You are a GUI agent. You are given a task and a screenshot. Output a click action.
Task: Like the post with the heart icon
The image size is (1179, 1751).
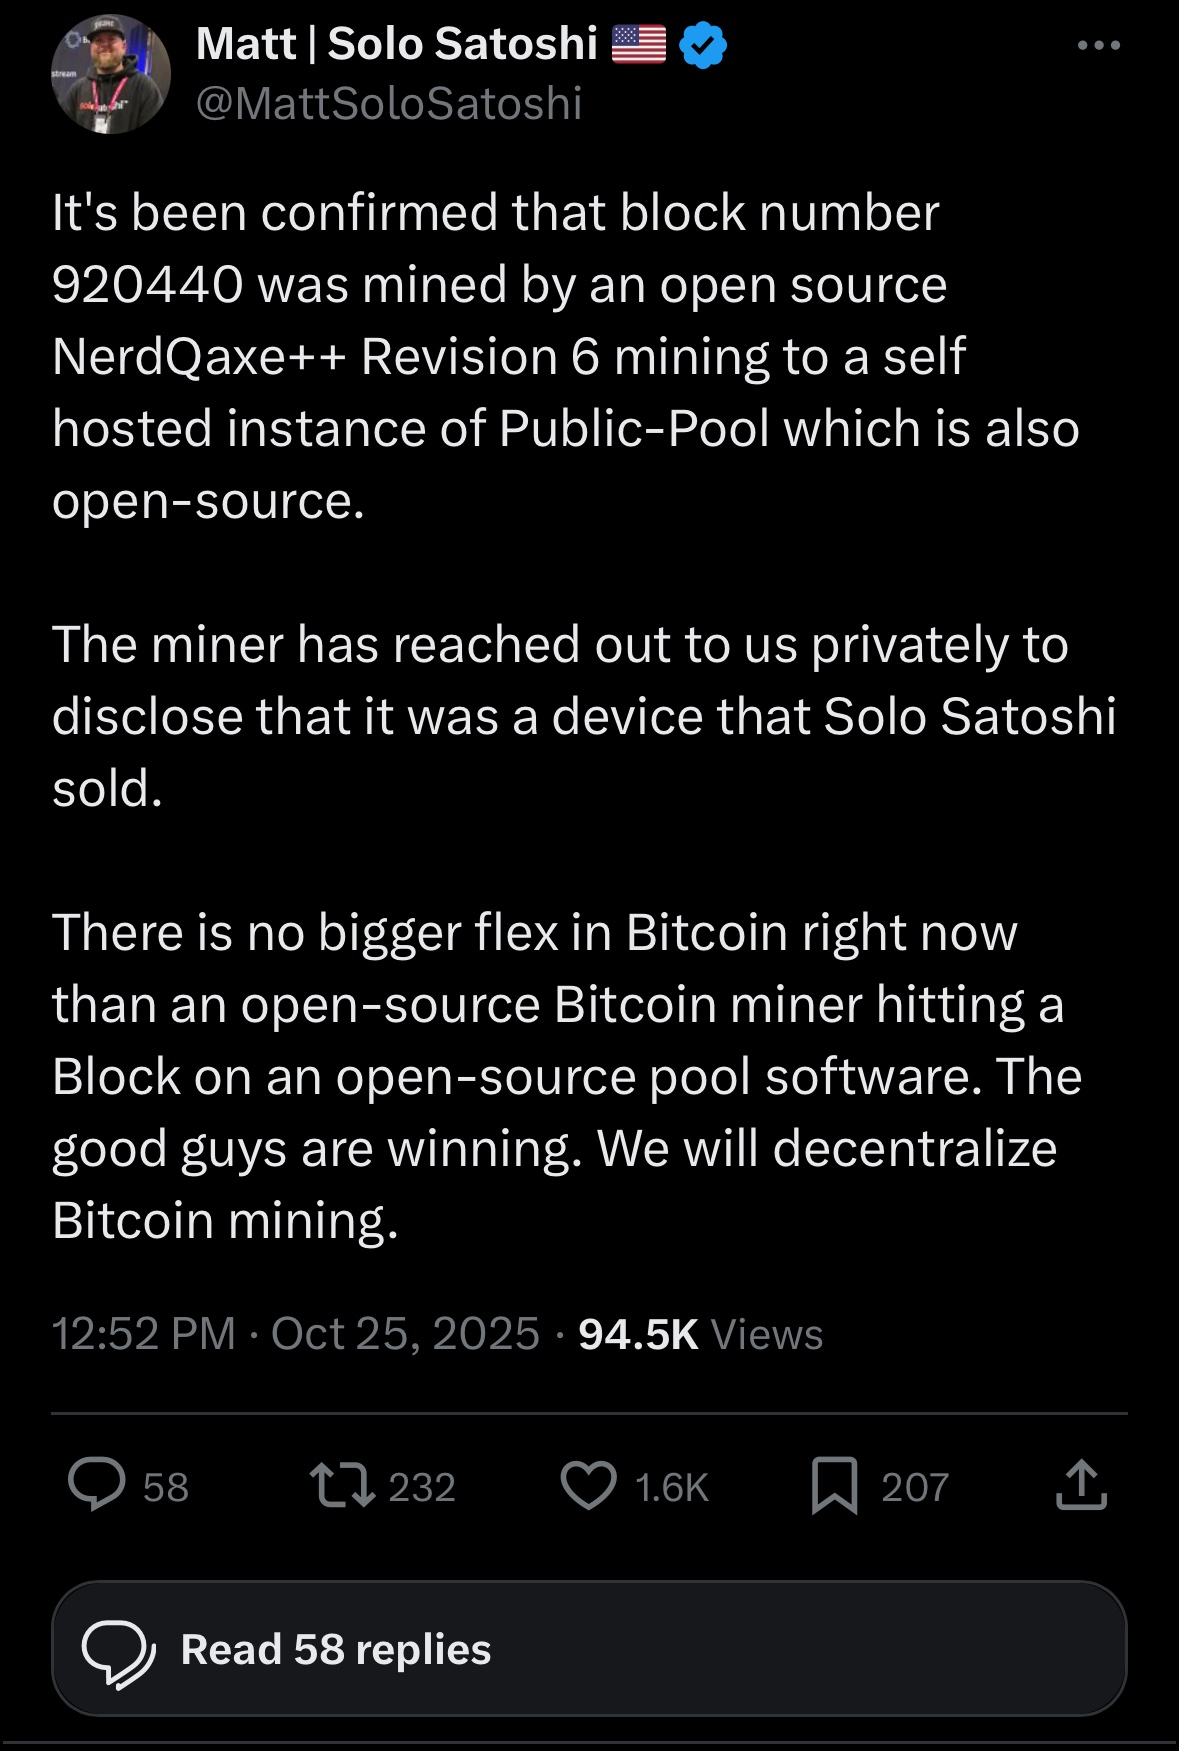click(x=588, y=1485)
